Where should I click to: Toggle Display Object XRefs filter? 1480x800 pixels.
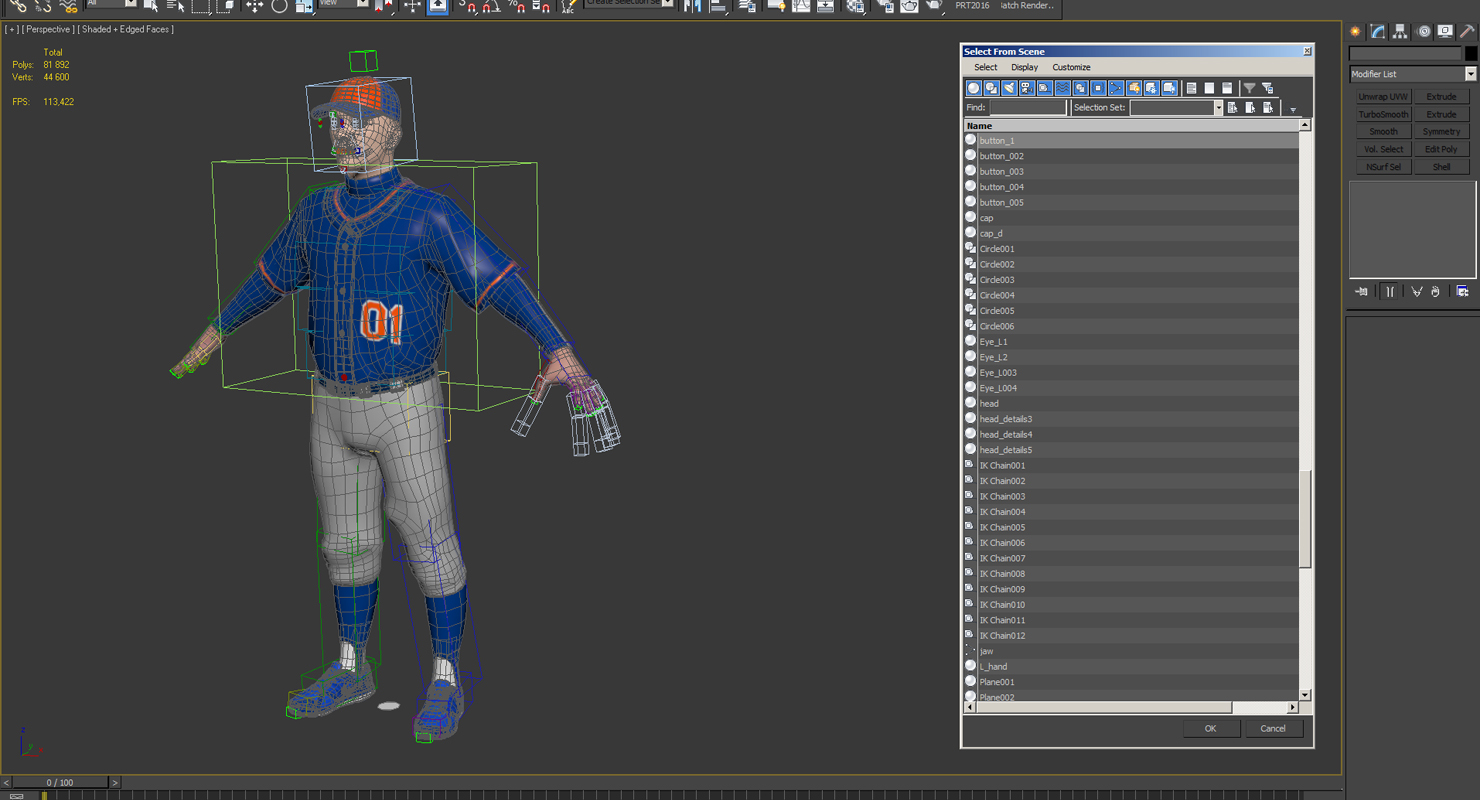pos(1098,88)
